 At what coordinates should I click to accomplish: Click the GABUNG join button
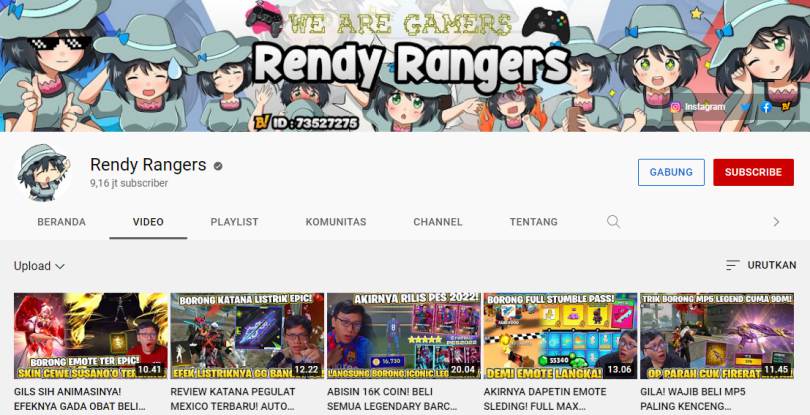pyautogui.click(x=671, y=172)
